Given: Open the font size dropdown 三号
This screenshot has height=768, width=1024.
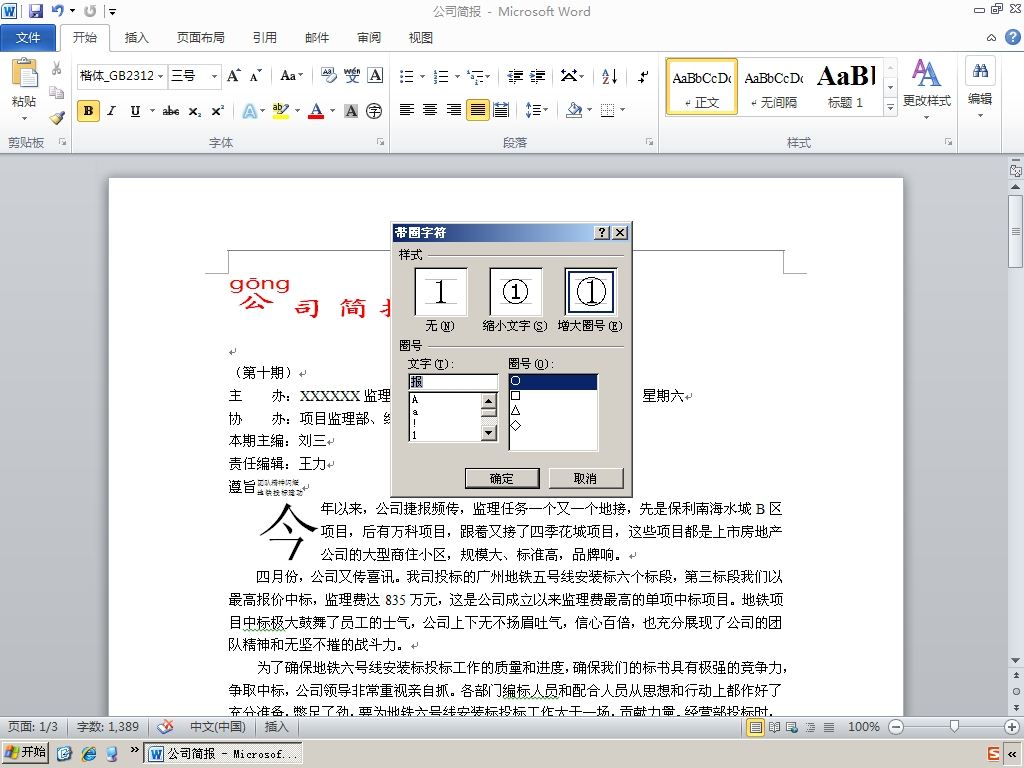Looking at the screenshot, I should 214,76.
